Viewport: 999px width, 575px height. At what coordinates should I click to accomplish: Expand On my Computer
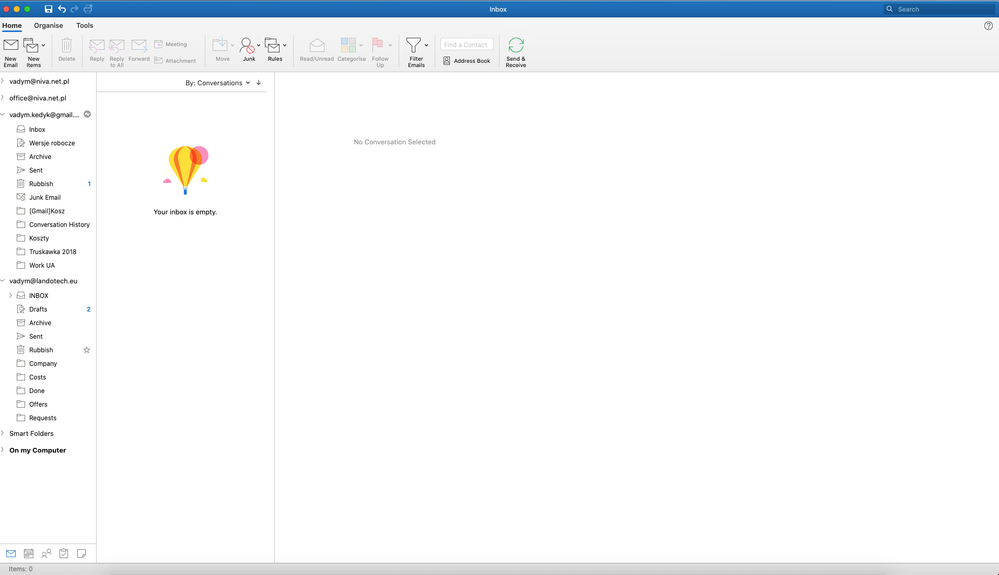click(3, 450)
